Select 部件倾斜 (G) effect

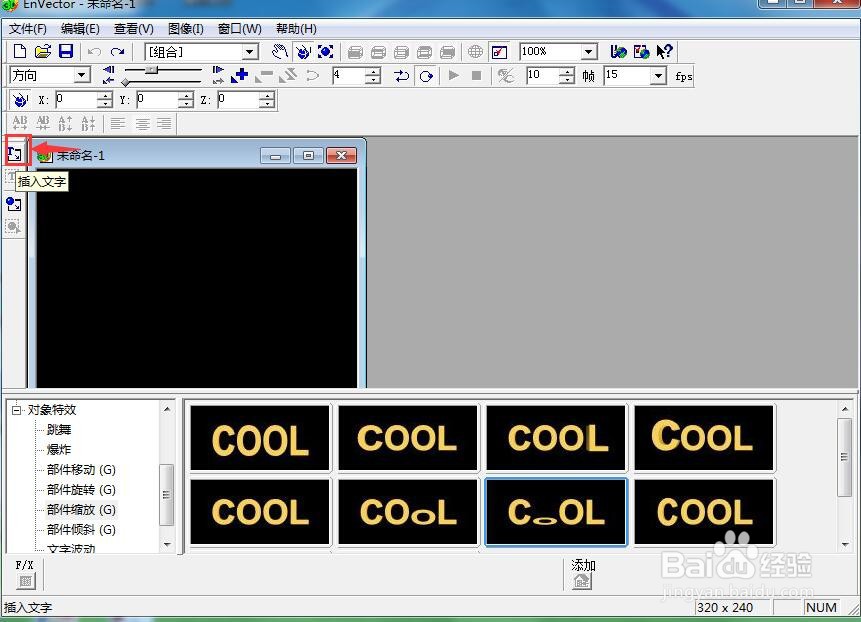[x=81, y=530]
